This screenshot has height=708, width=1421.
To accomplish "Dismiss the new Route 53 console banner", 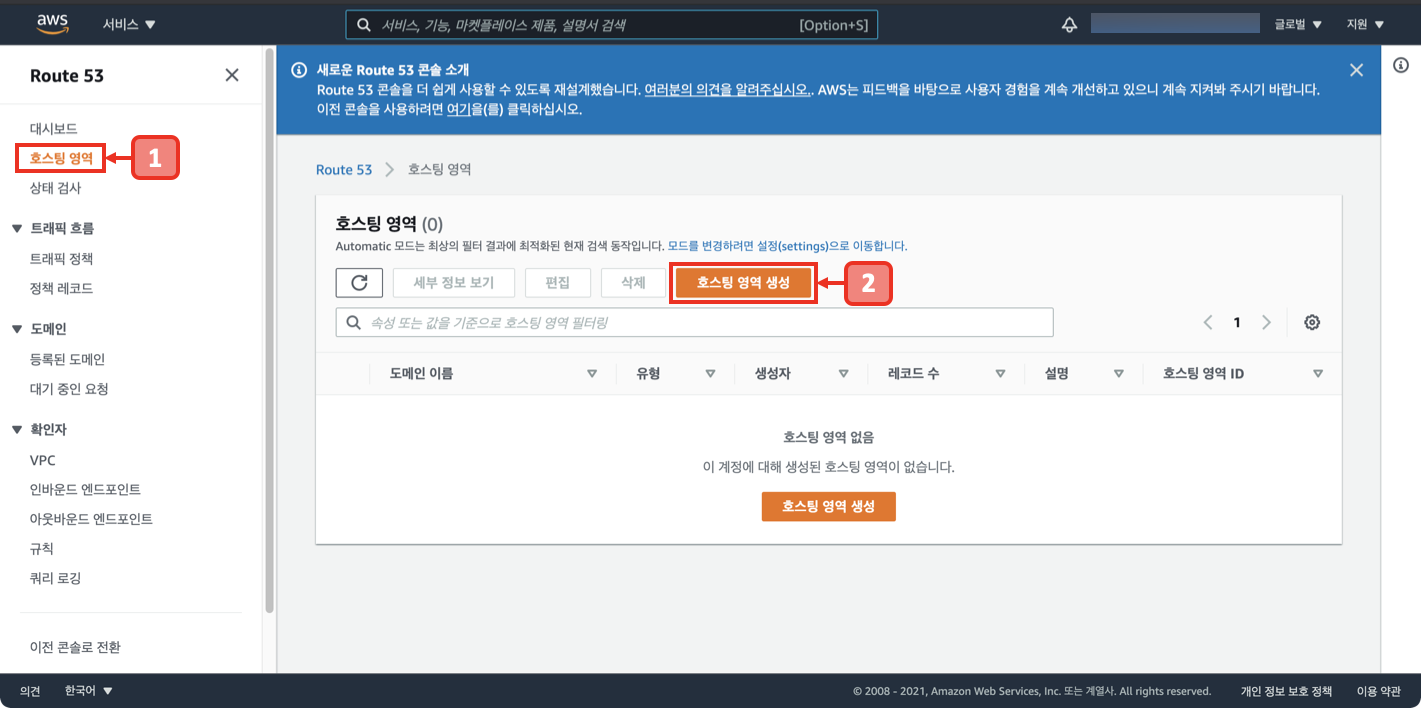I will click(x=1356, y=70).
